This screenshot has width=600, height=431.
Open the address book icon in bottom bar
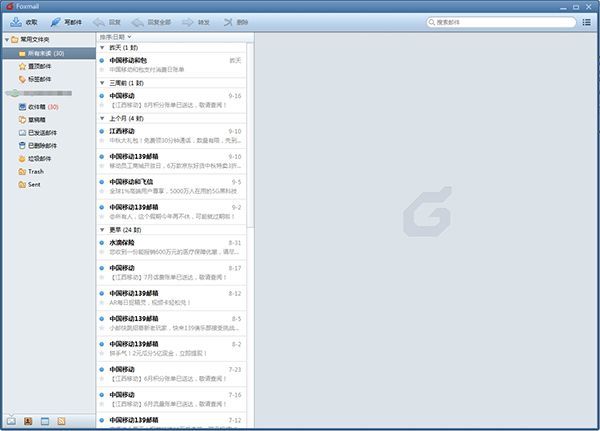pos(28,420)
